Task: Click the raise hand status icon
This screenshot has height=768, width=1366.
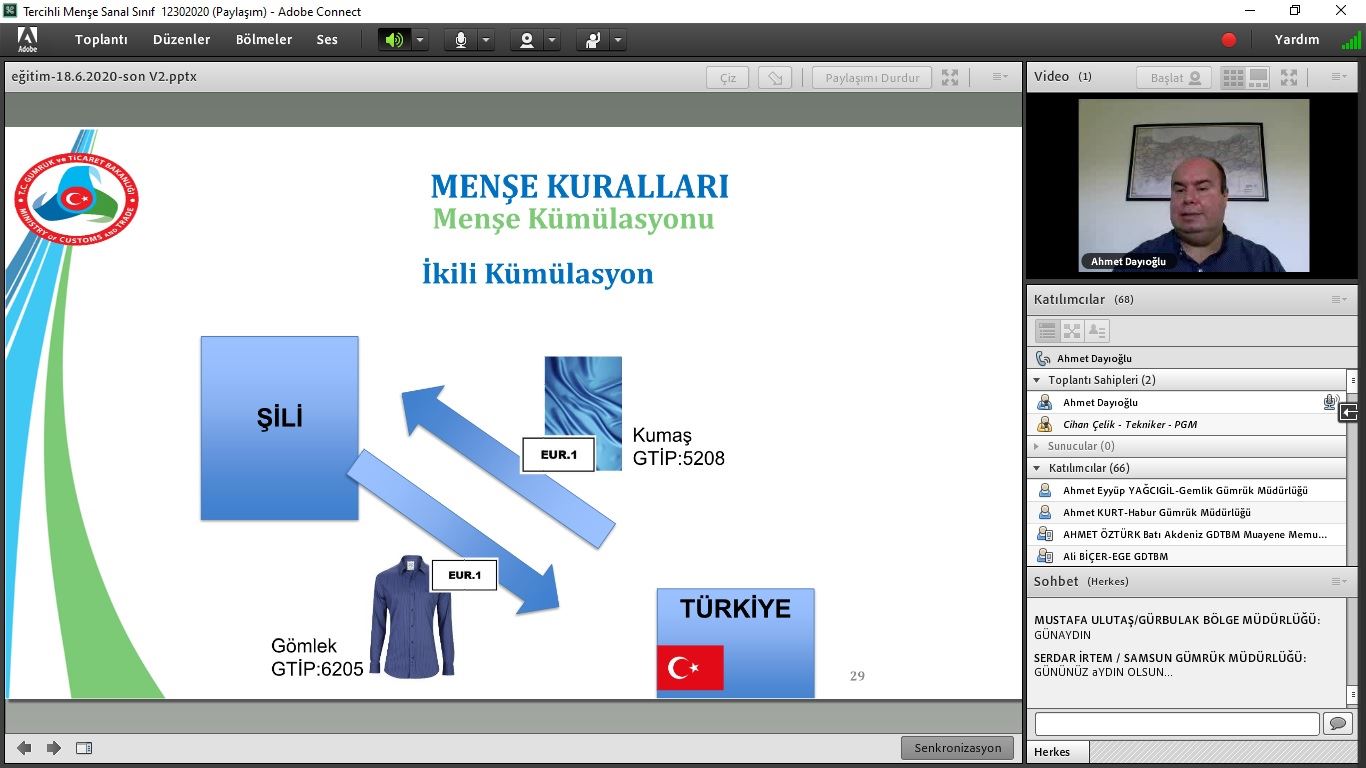Action: pyautogui.click(x=593, y=40)
